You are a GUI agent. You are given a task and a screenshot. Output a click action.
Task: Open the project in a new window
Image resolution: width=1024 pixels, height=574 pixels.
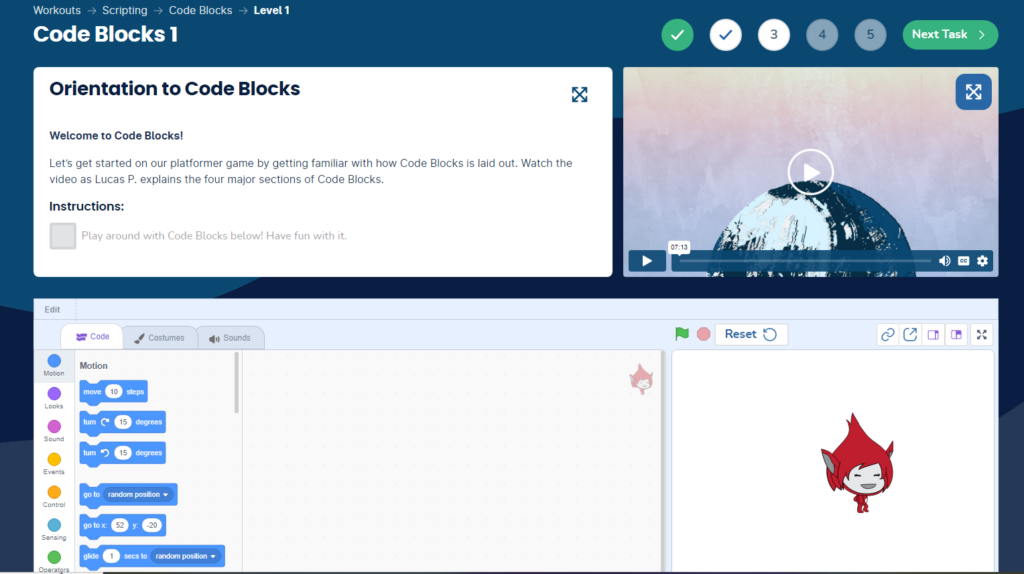coord(910,335)
